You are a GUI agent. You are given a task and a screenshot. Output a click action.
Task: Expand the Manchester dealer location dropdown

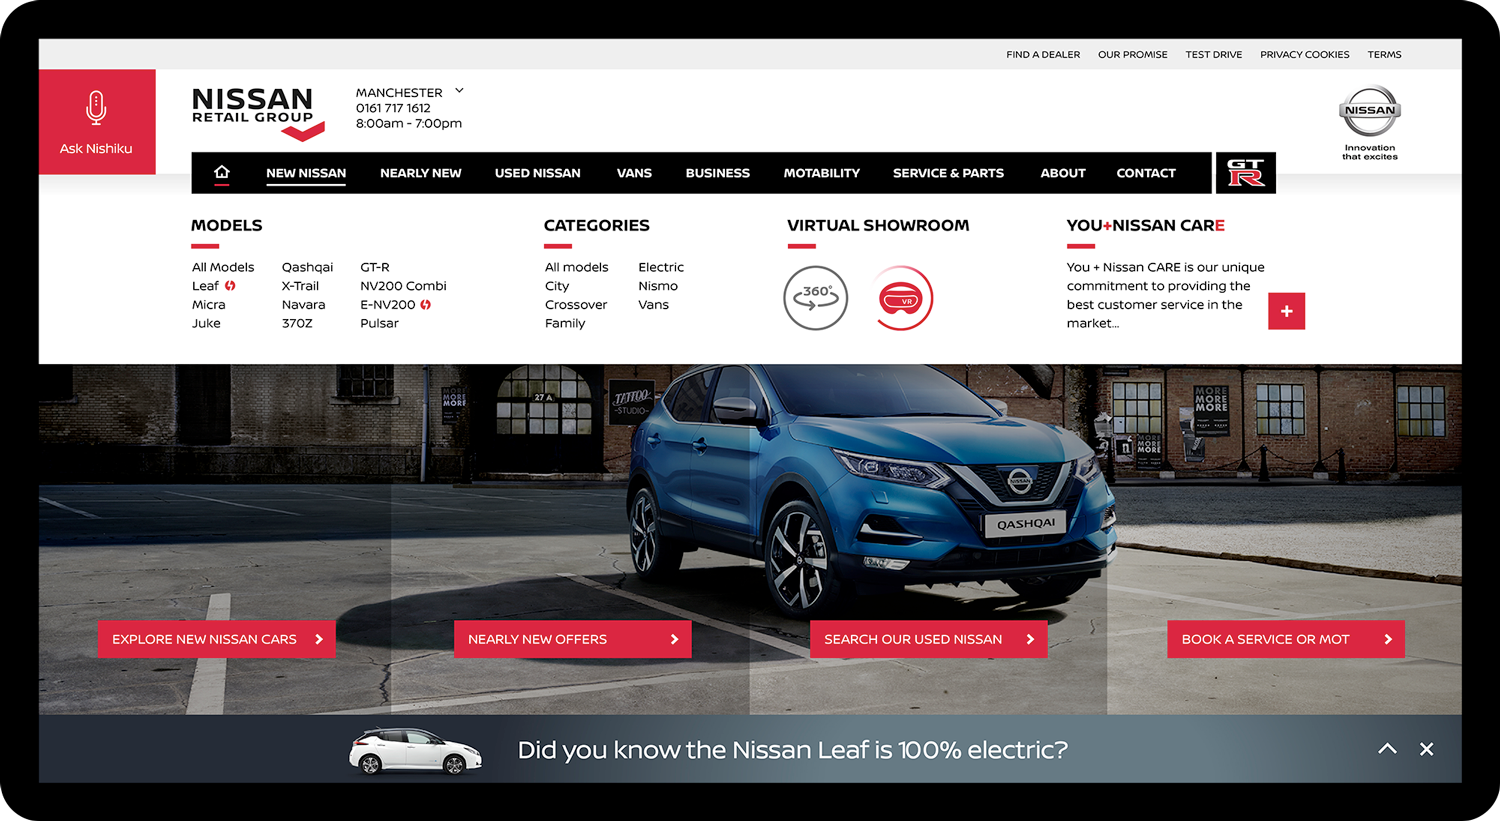click(459, 91)
